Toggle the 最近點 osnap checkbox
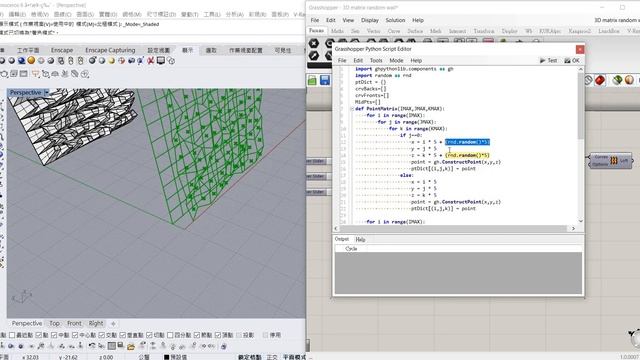The image size is (640, 360). coord(12,335)
